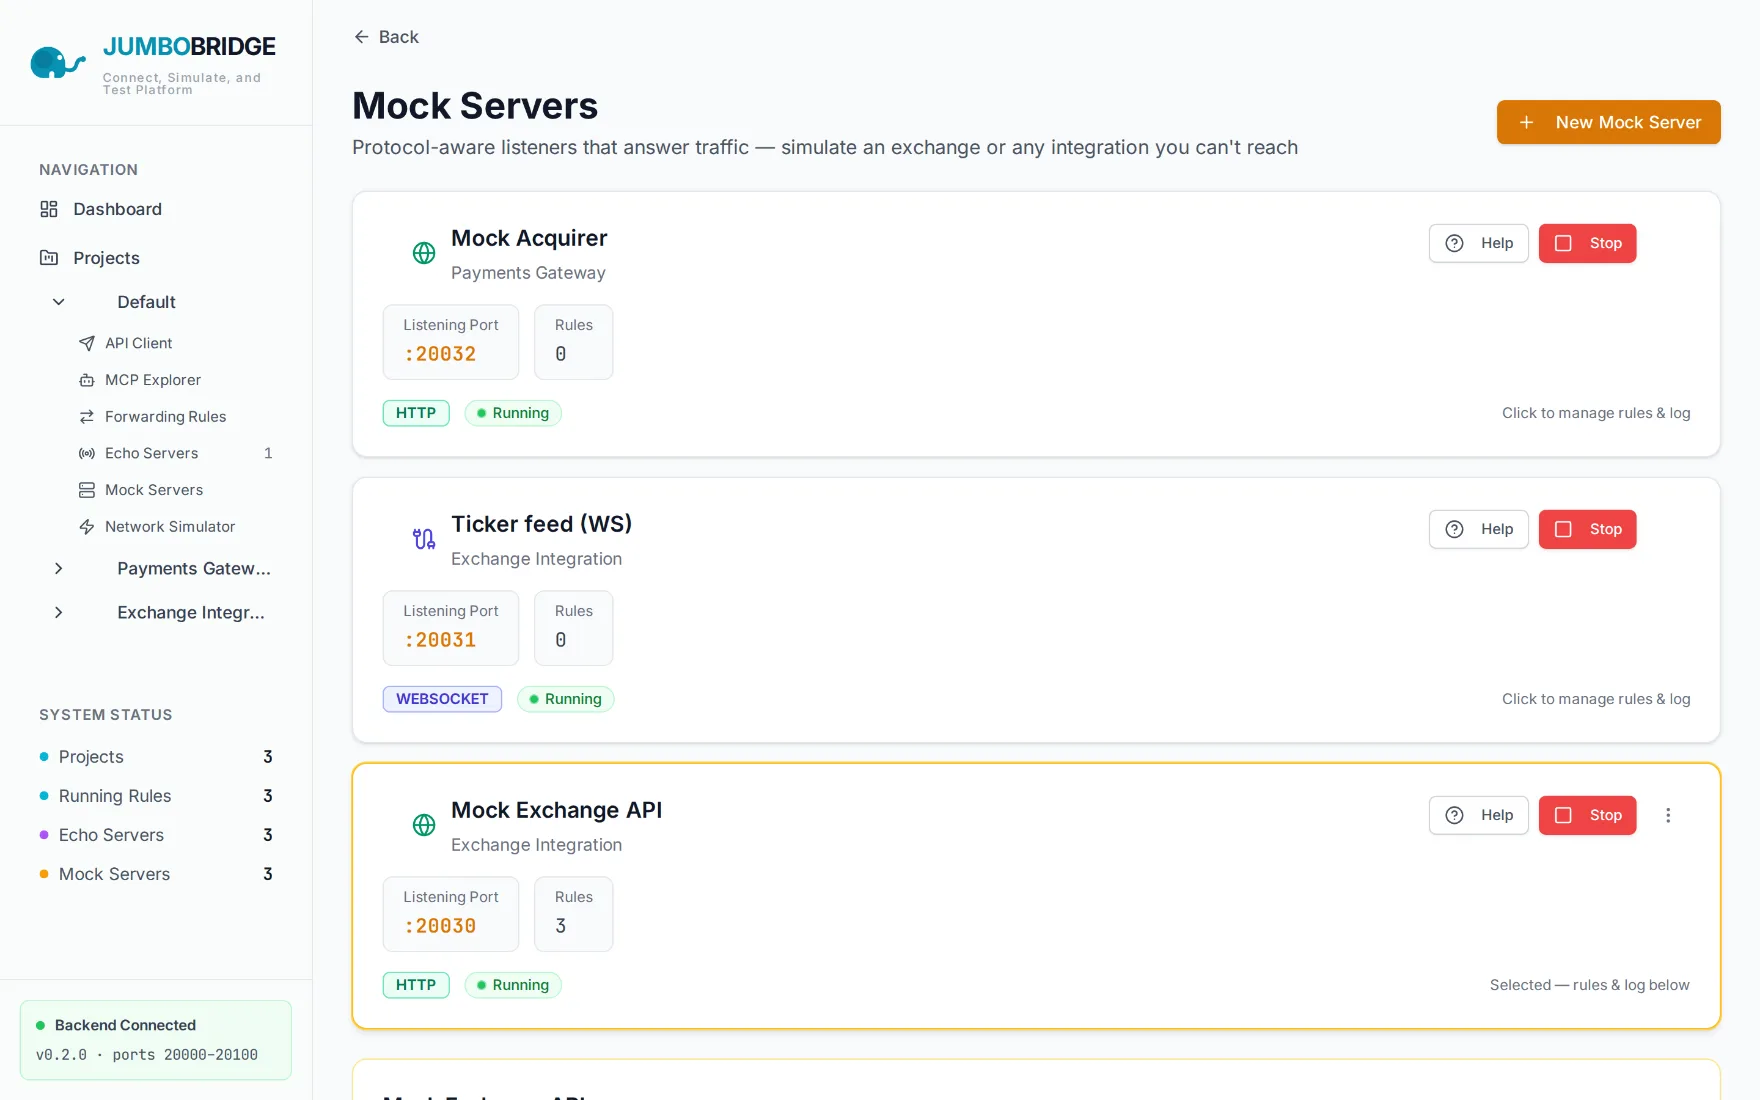Click the Help question icon on Ticker feed
This screenshot has width=1760, height=1100.
(x=1455, y=529)
